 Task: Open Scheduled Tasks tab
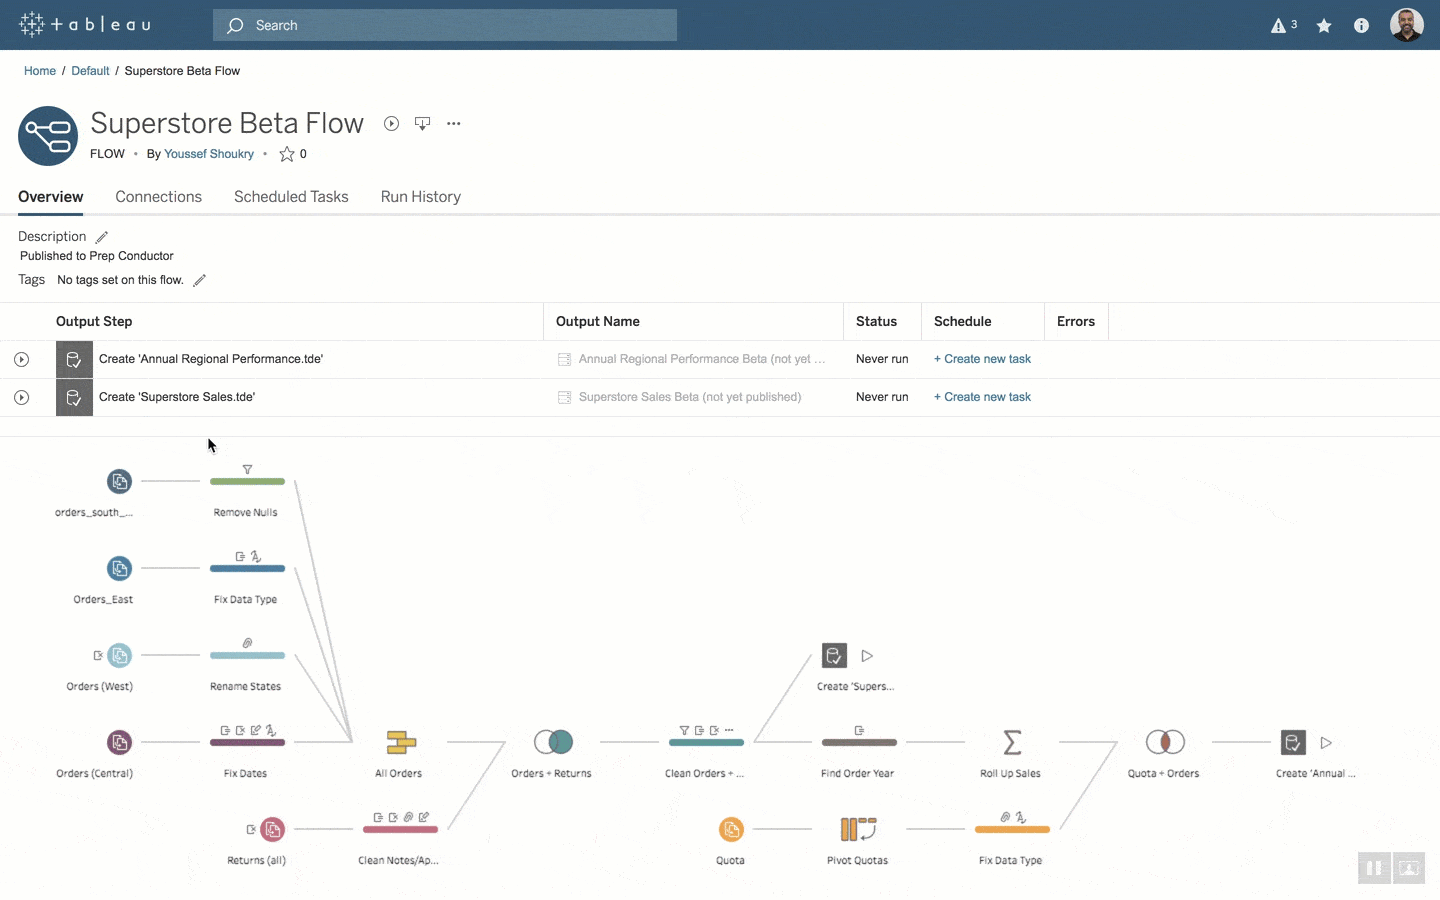tap(291, 197)
